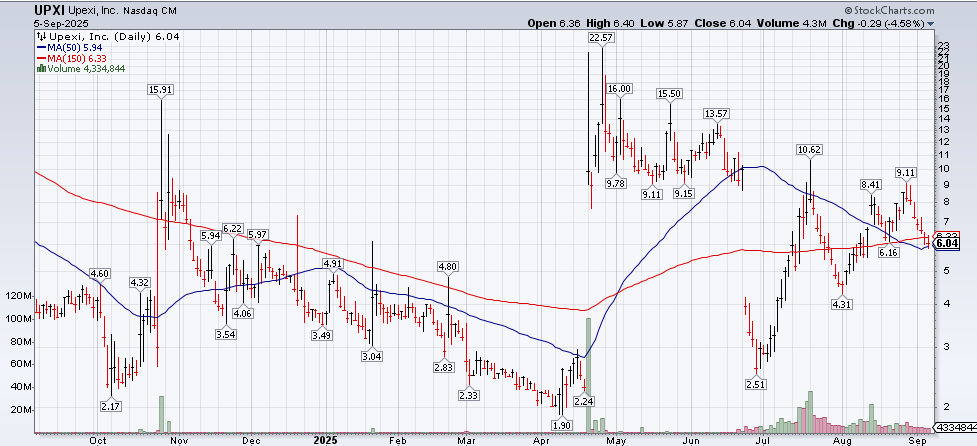Click the 15.91 high price callout

160,89
